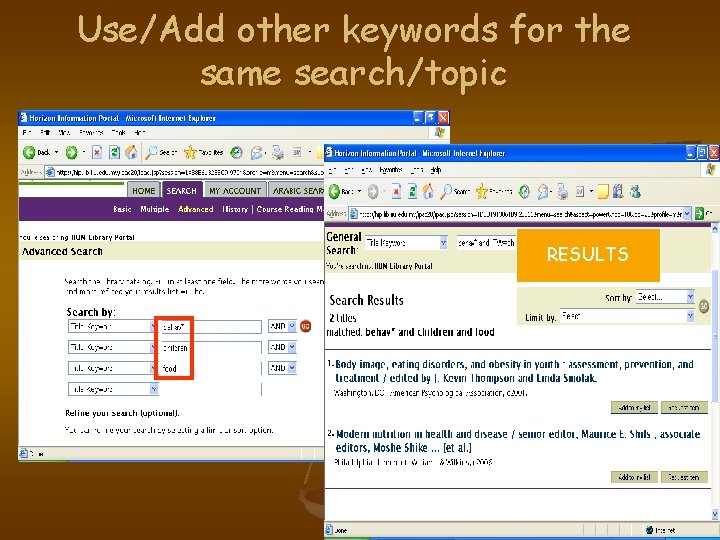Image resolution: width=720 pixels, height=540 pixels.
Task: Click Messenger icon in Results window toolbar
Action: click(636, 191)
